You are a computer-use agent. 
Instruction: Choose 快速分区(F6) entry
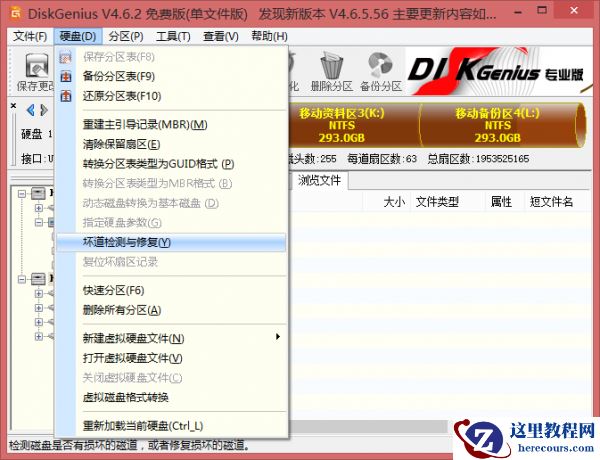click(171, 290)
